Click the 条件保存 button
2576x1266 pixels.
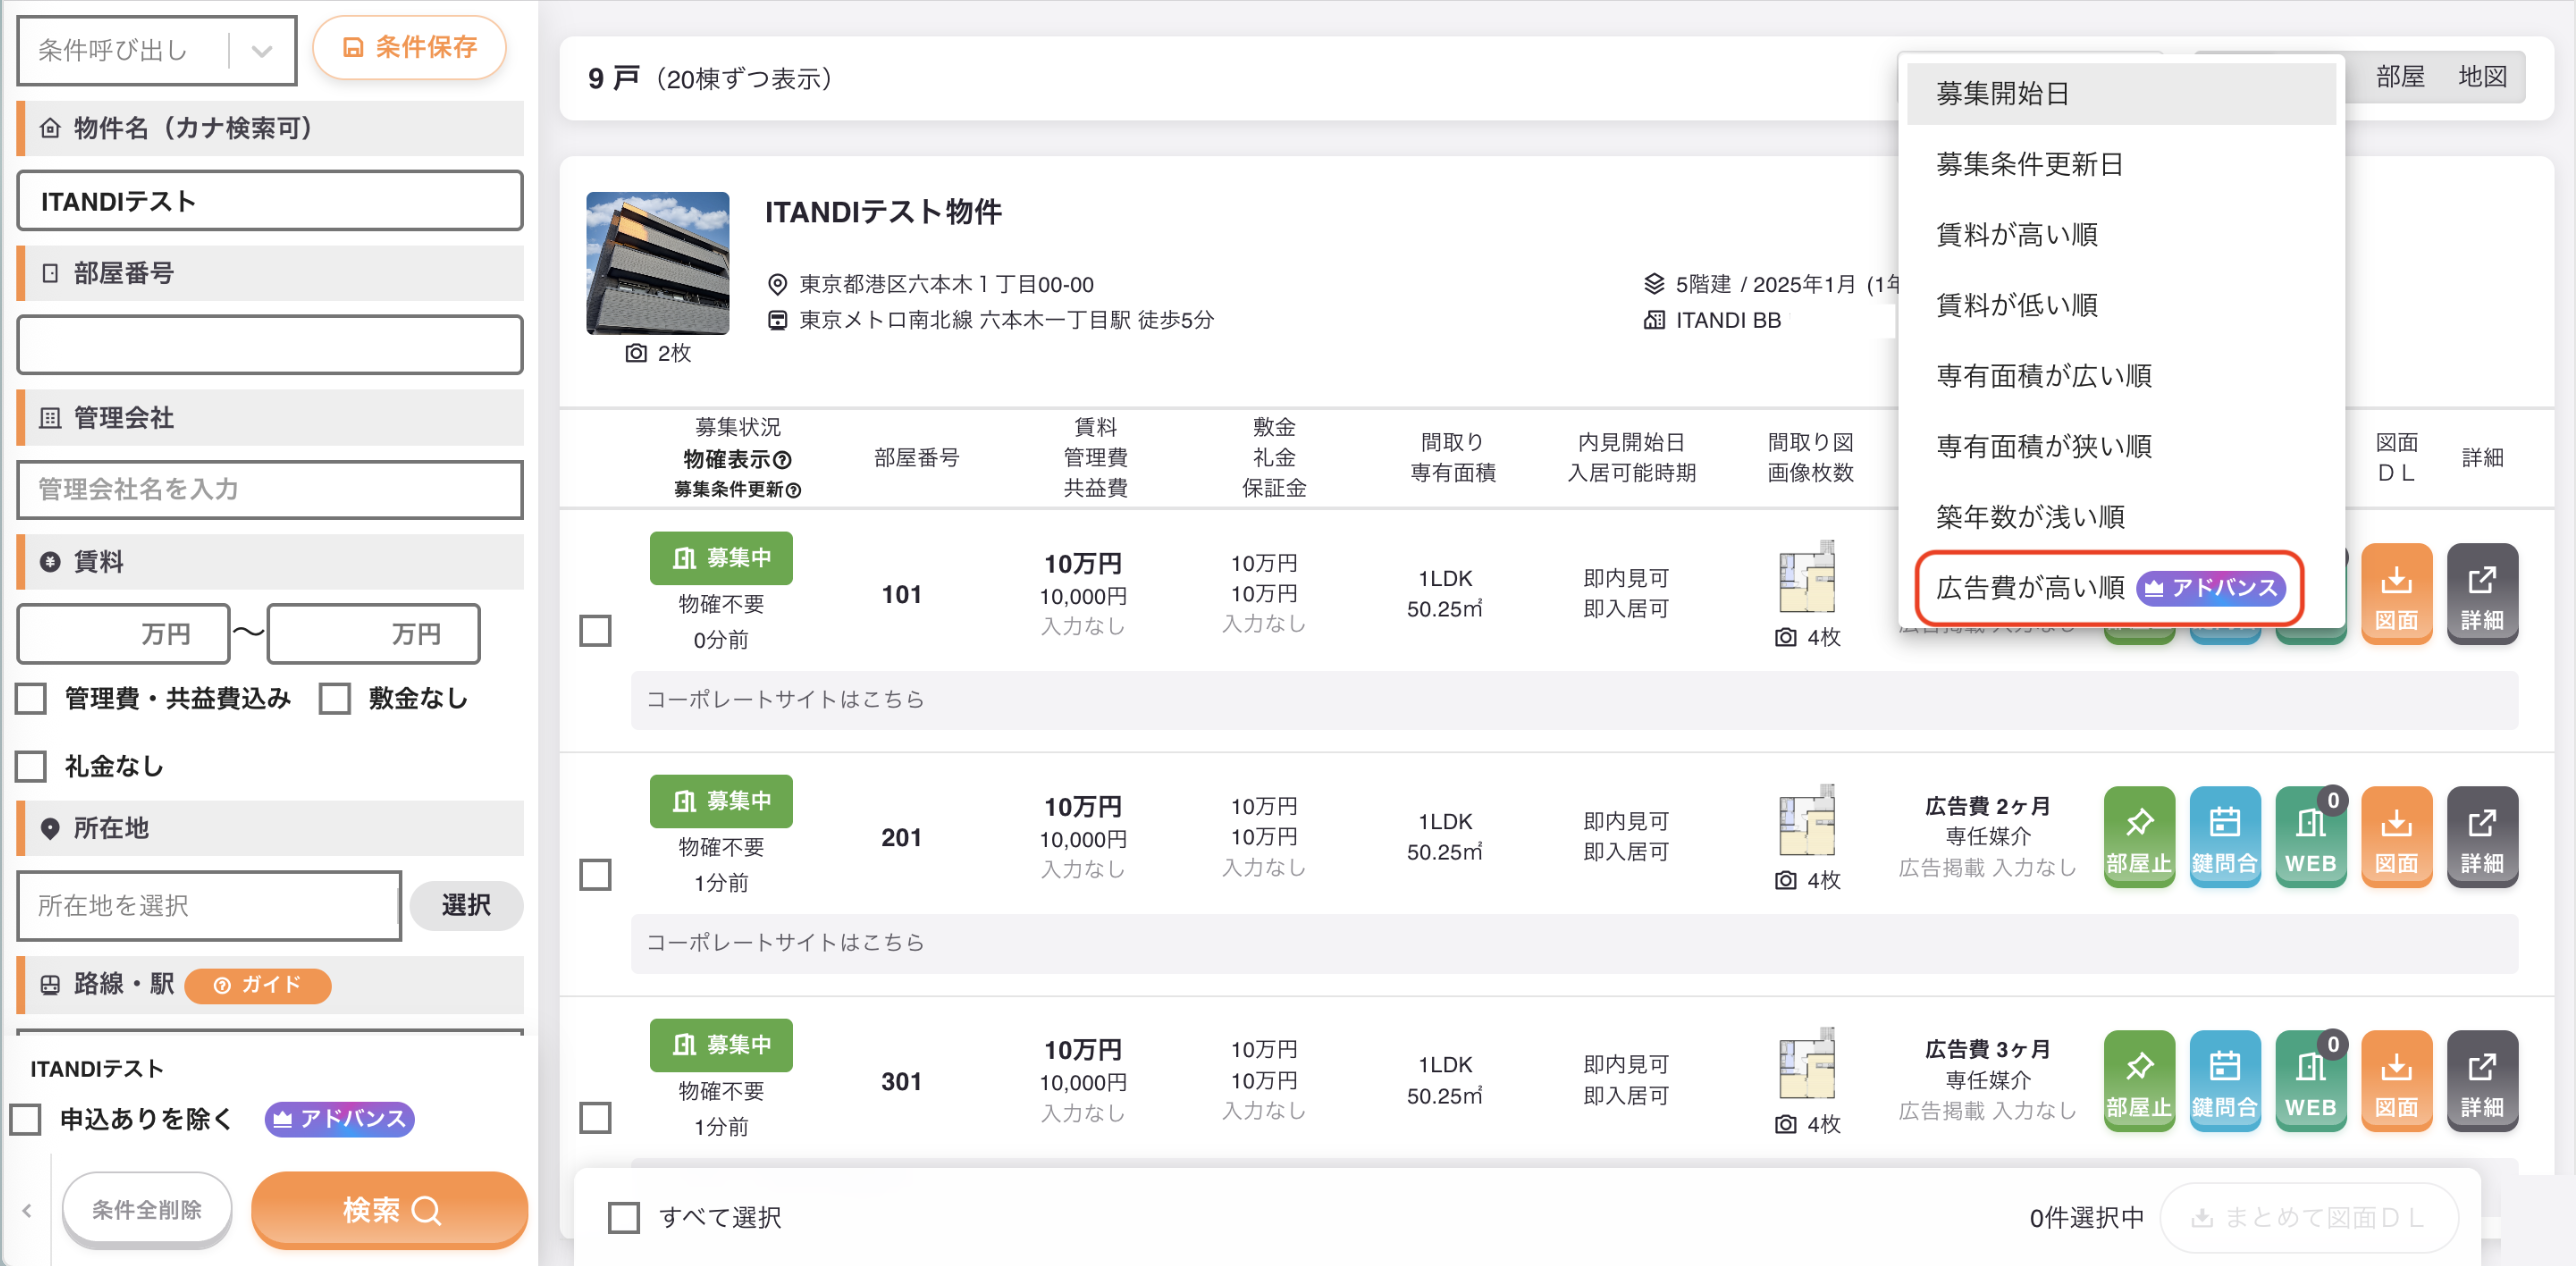(409, 47)
